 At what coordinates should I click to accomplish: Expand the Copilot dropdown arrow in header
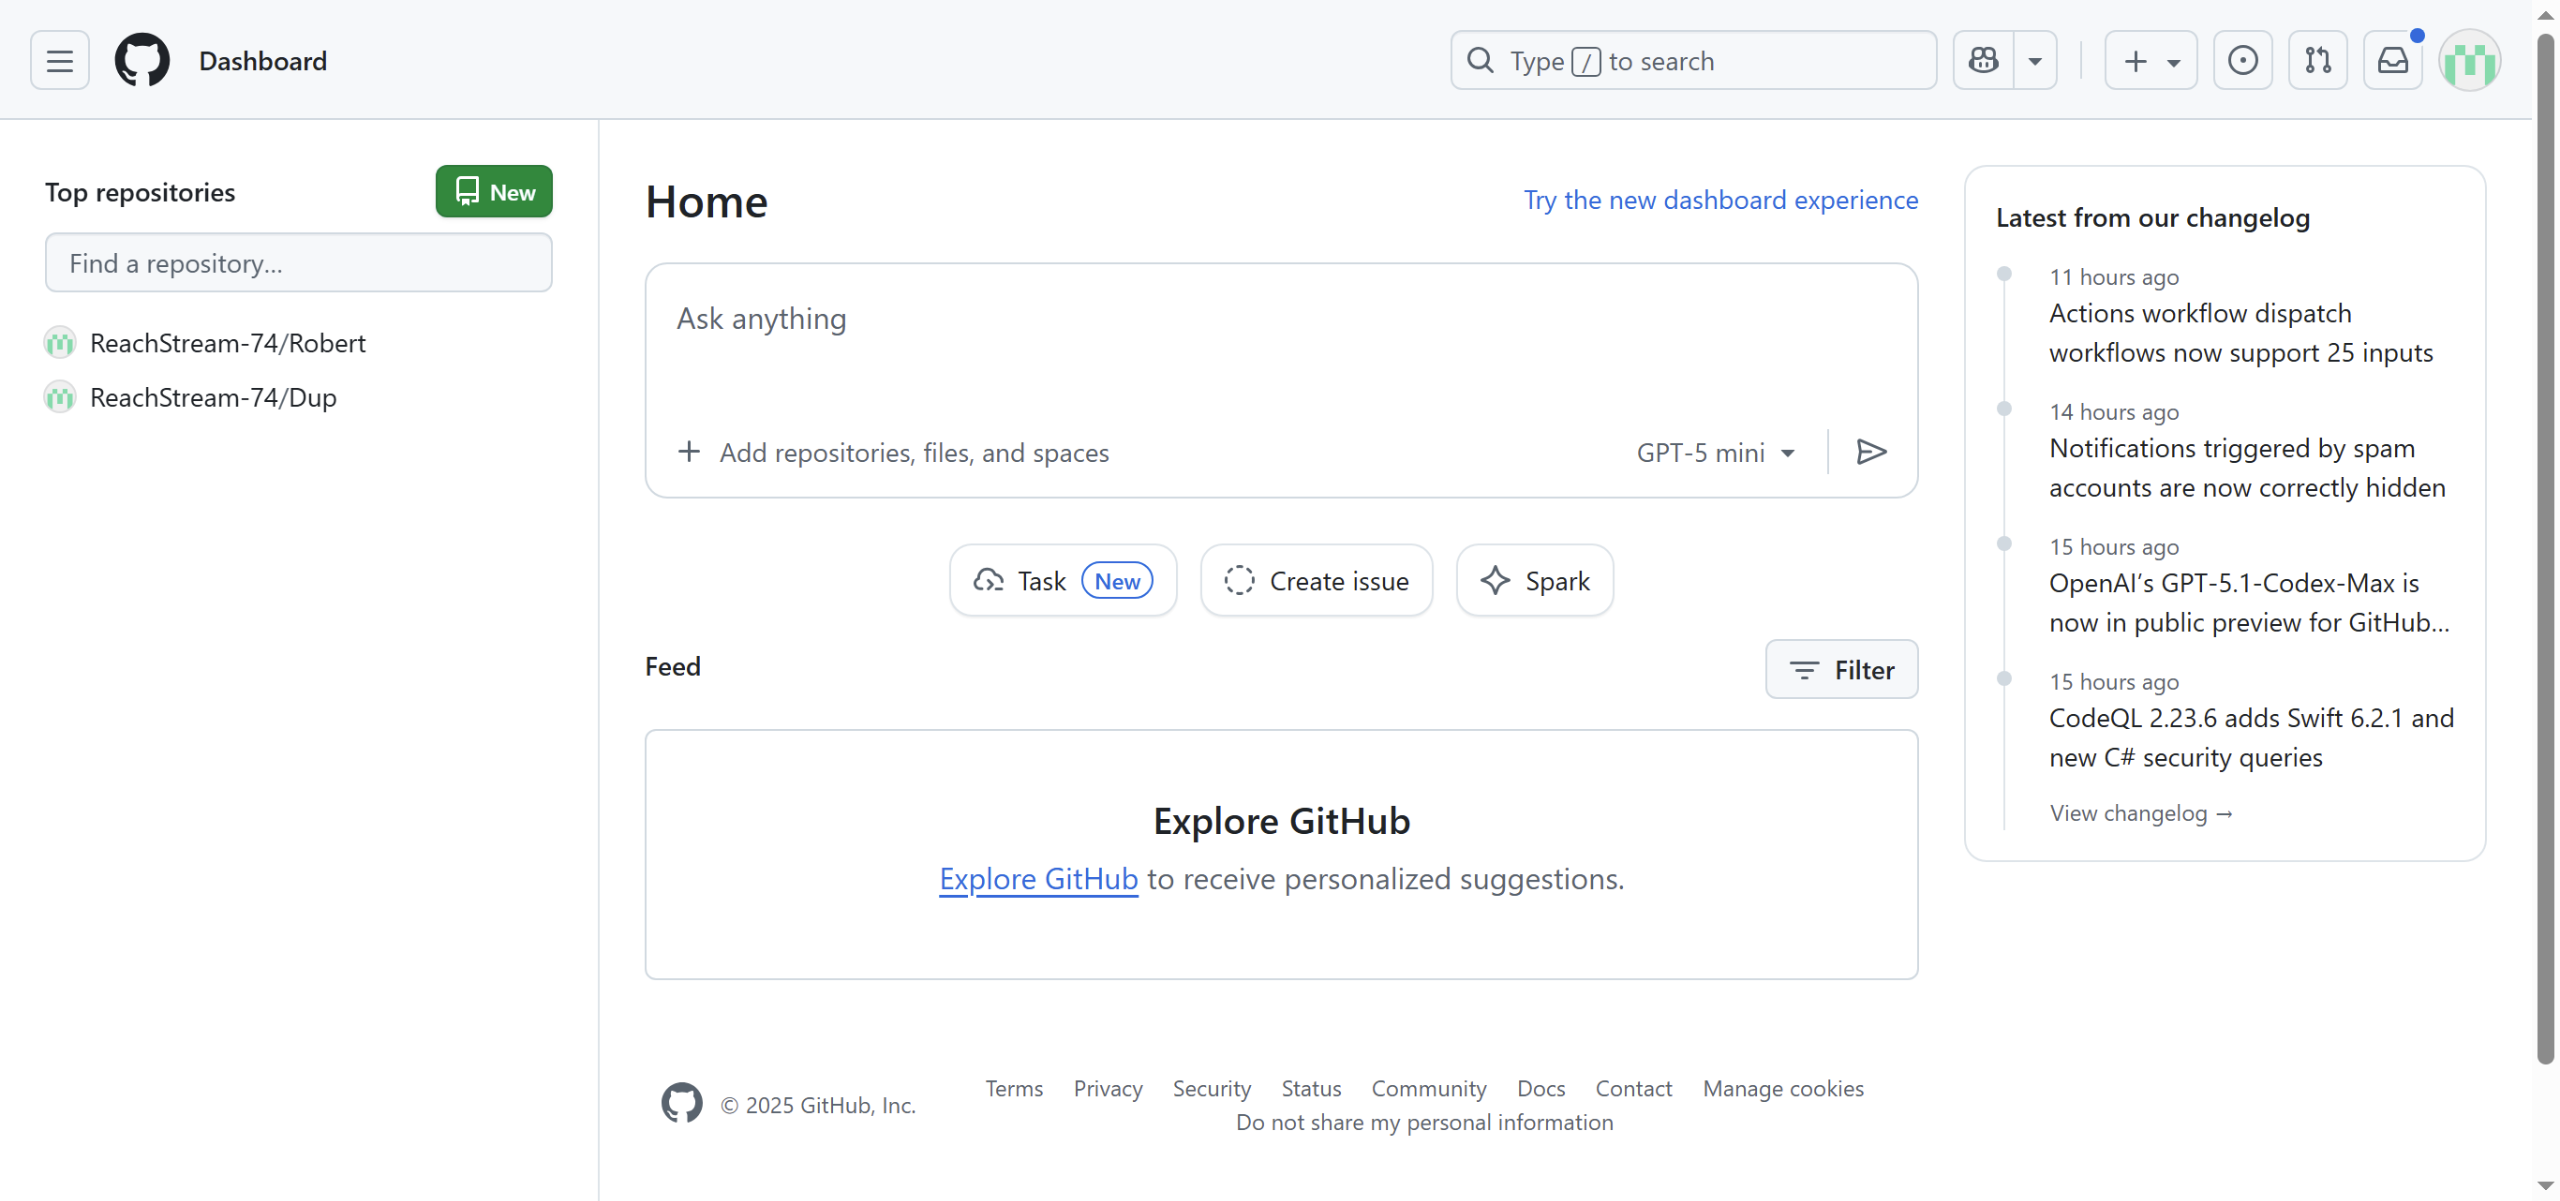coord(2035,61)
